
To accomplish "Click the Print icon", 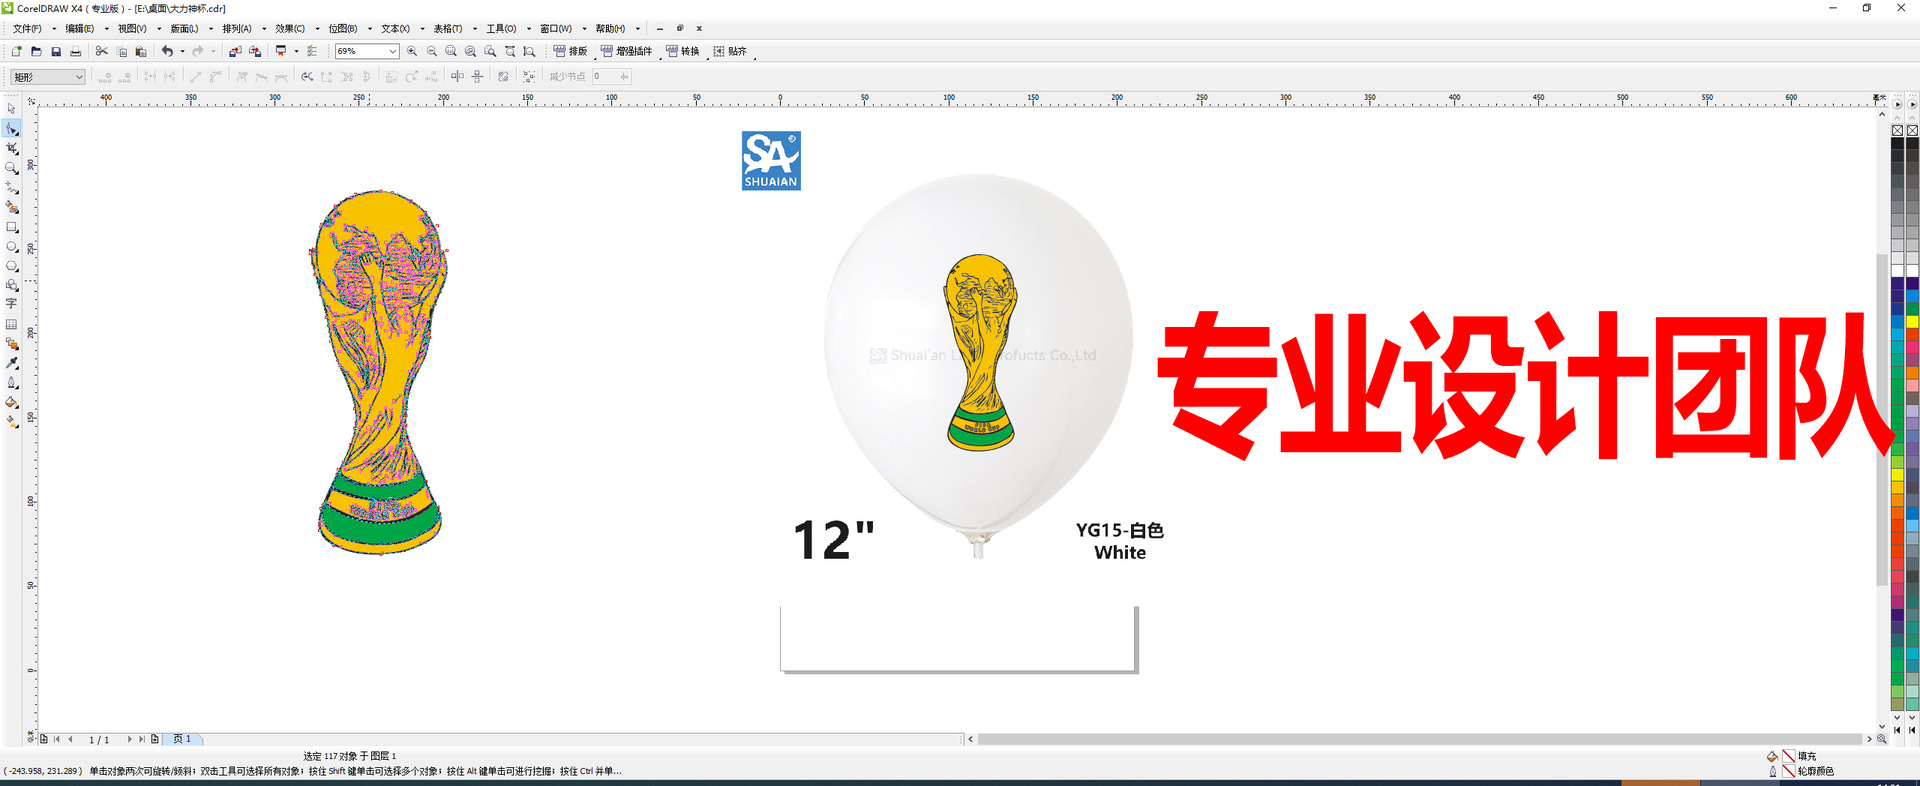I will coord(75,51).
